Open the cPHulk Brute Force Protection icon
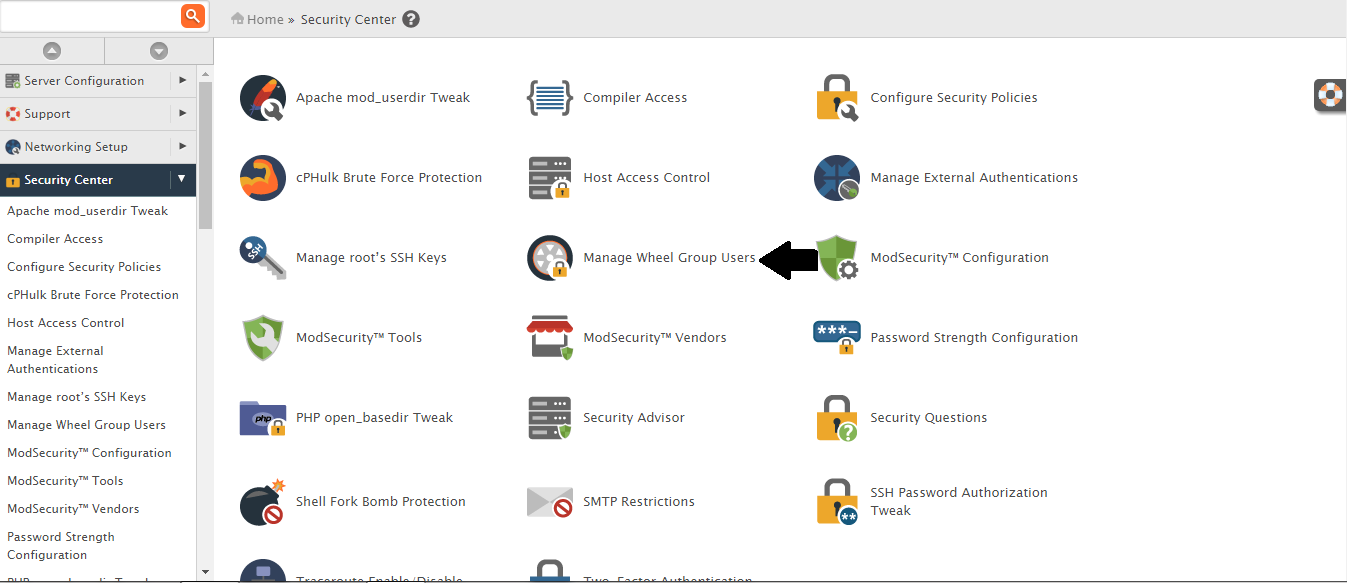 point(263,178)
